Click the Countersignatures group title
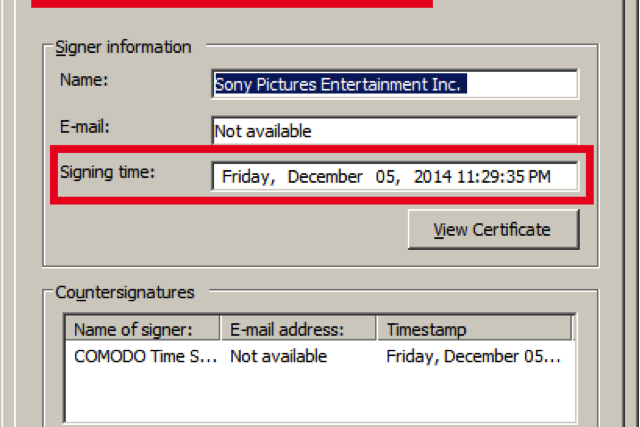Screen dimensions: 640x427 tap(124, 293)
